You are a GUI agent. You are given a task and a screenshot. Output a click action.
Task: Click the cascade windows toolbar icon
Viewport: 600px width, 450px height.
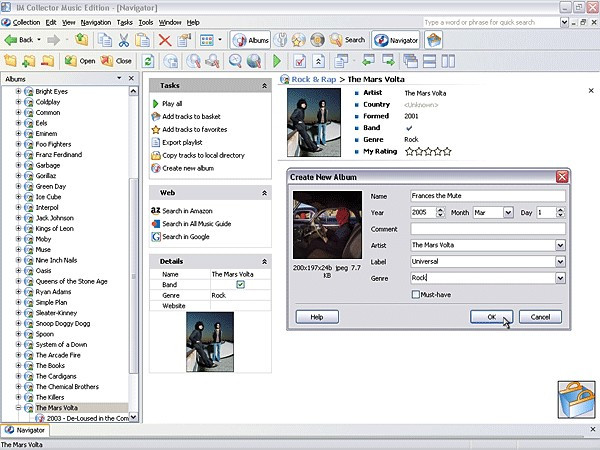click(410, 61)
